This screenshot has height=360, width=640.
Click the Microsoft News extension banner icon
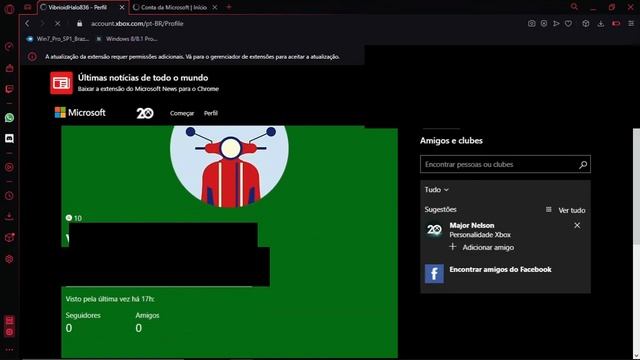[x=61, y=83]
